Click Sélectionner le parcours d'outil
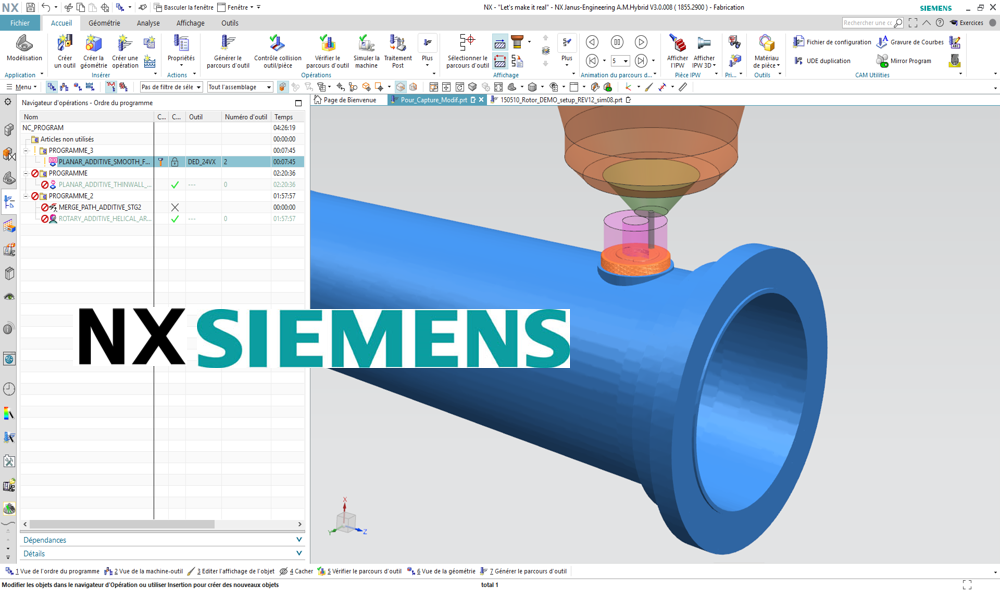The image size is (1000, 591). [467, 51]
